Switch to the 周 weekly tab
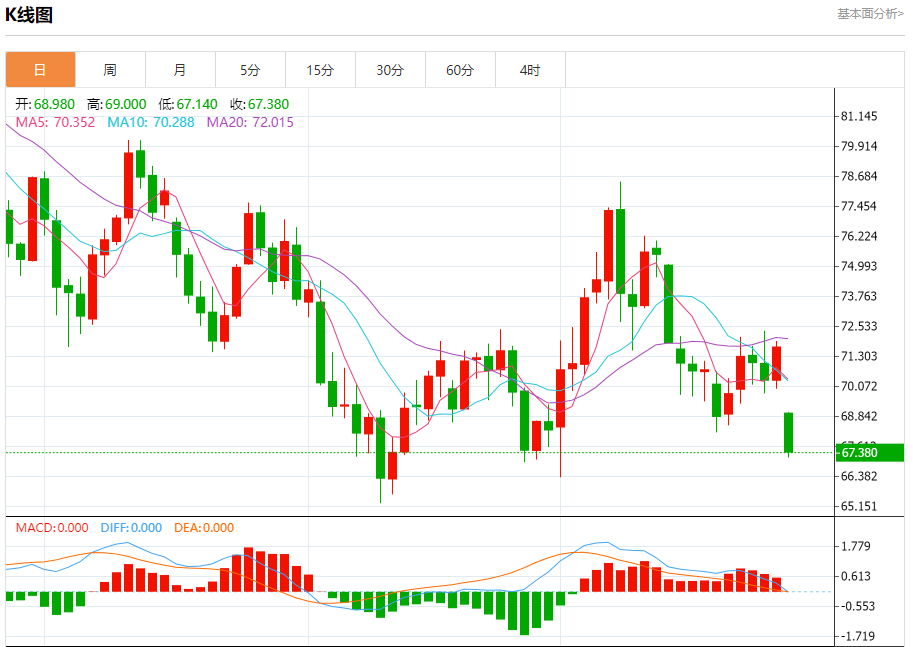The width and height of the screenshot is (913, 647). tap(110, 70)
